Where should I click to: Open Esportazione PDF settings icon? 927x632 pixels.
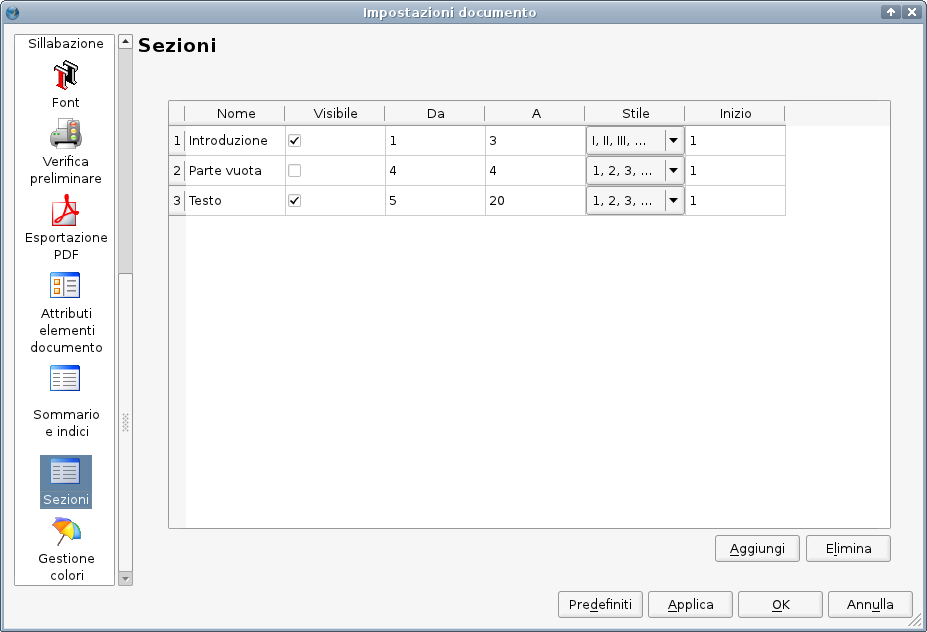(x=66, y=211)
